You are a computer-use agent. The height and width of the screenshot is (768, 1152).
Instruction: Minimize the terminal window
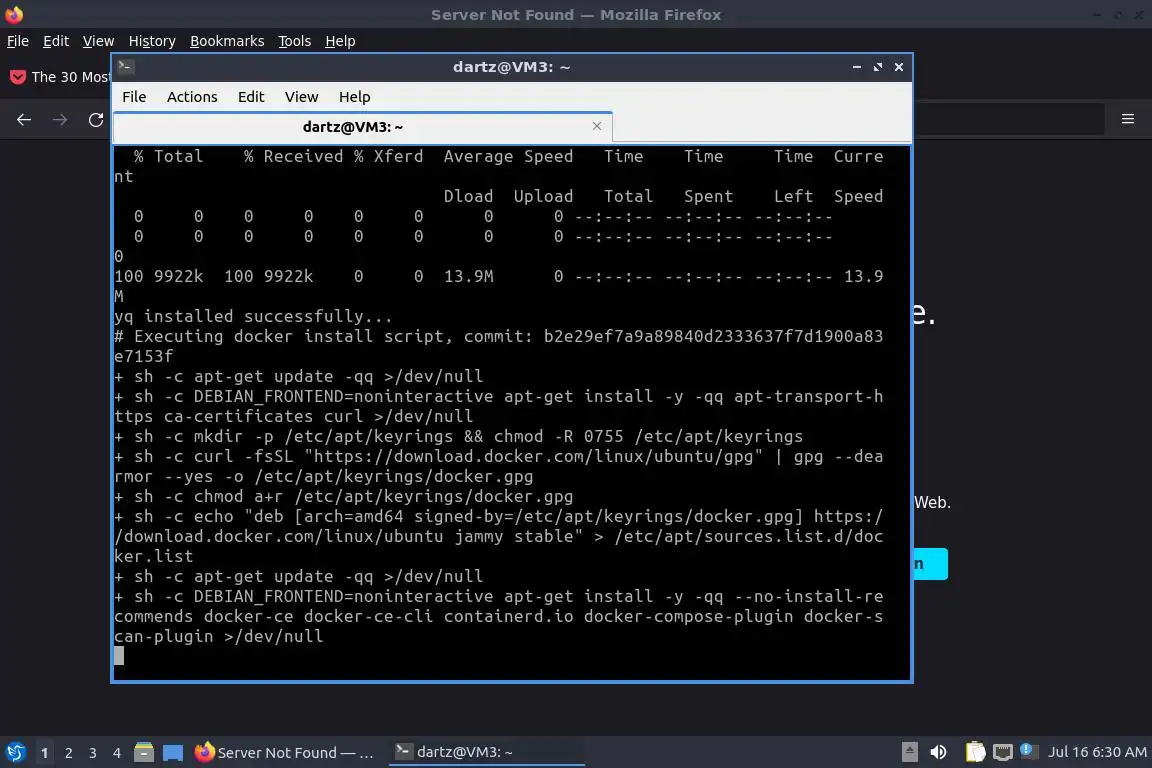[857, 67]
